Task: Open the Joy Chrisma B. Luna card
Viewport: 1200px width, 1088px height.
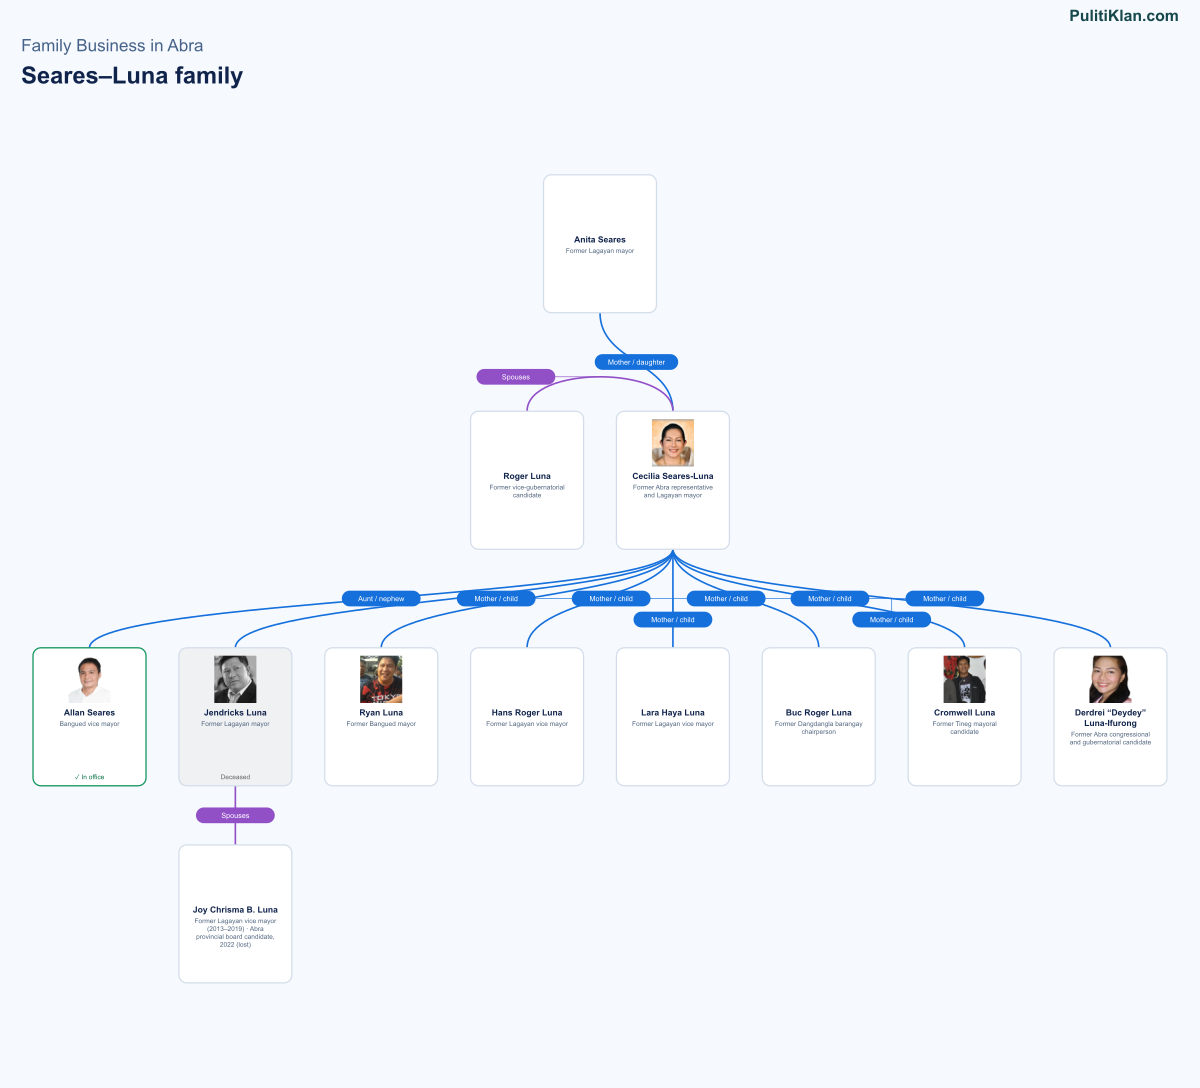Action: [x=235, y=914]
